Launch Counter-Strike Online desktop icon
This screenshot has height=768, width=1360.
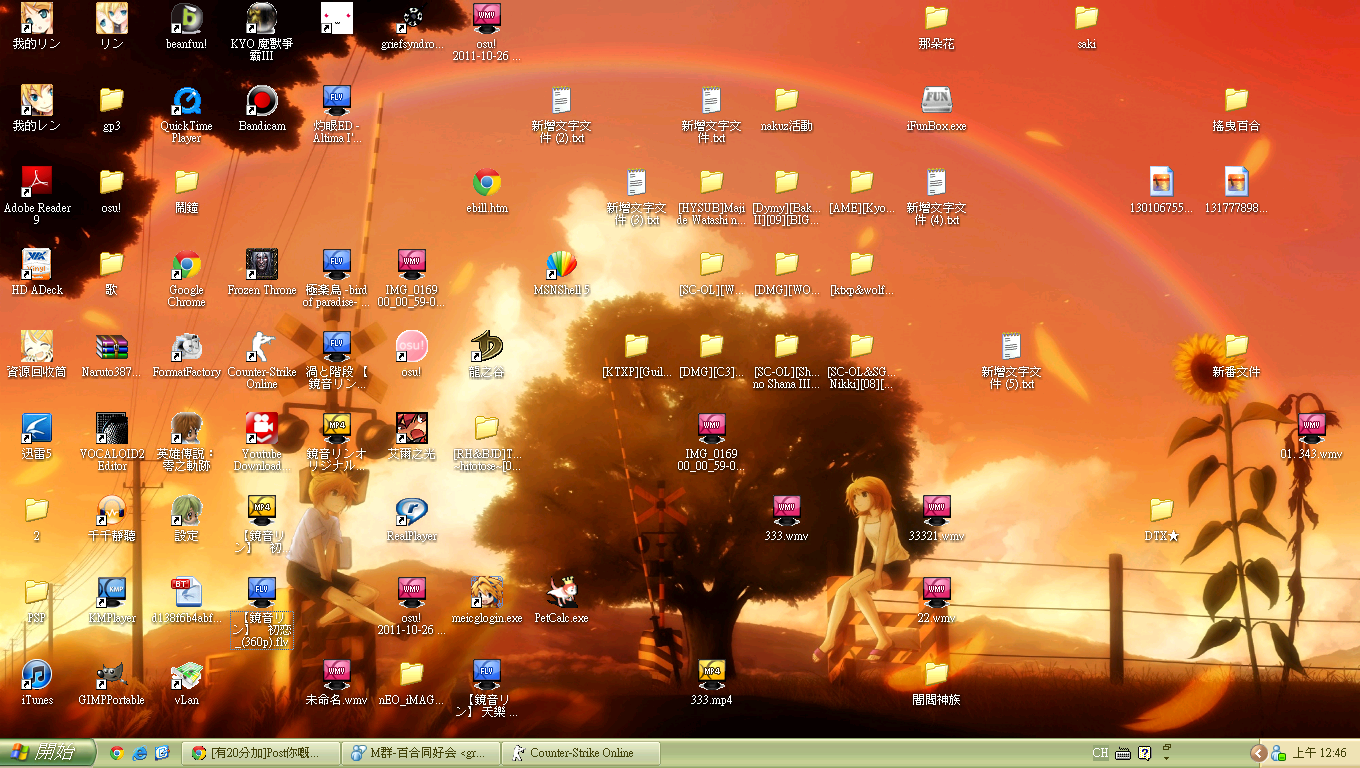tap(262, 346)
